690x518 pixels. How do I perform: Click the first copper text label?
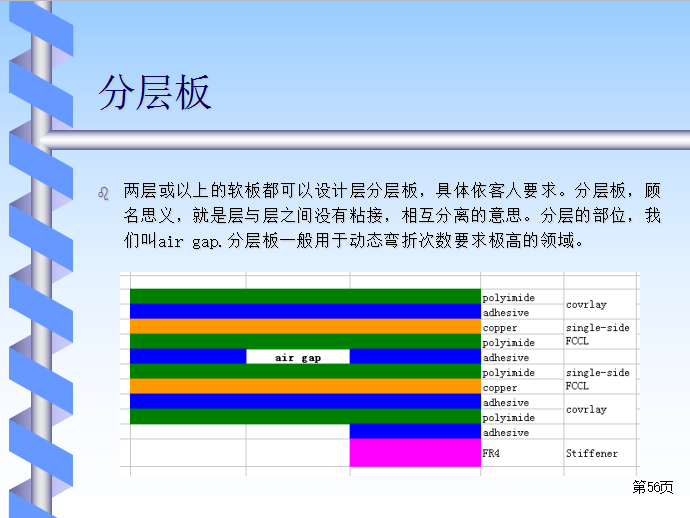[500, 328]
